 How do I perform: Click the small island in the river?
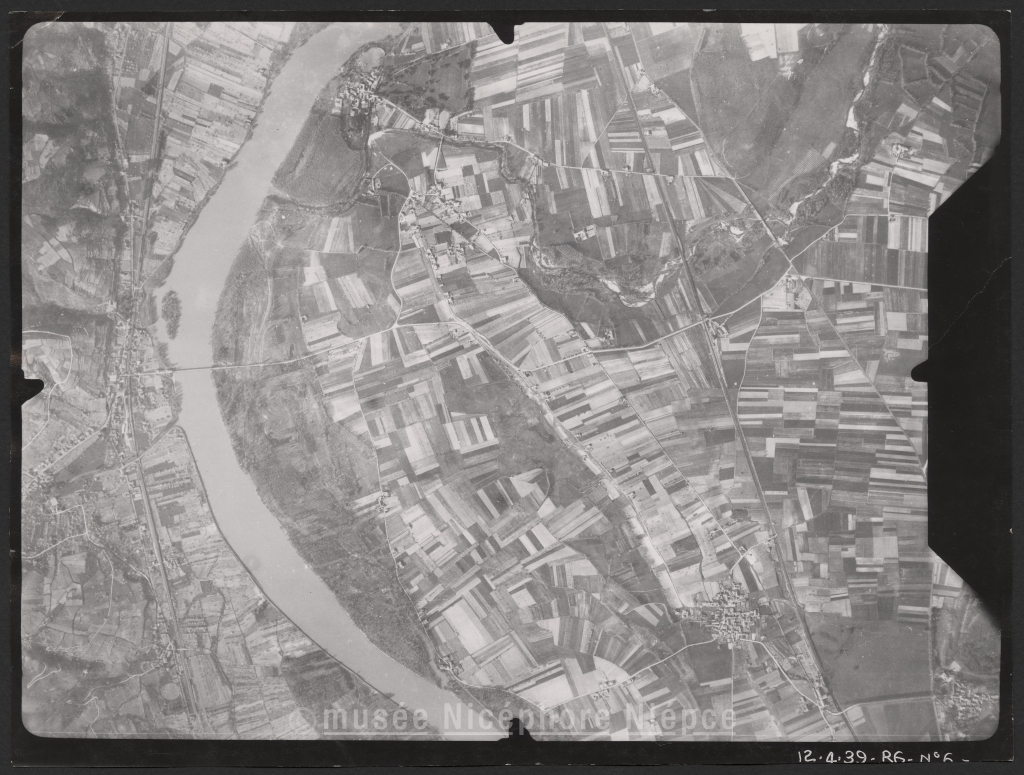coord(171,310)
